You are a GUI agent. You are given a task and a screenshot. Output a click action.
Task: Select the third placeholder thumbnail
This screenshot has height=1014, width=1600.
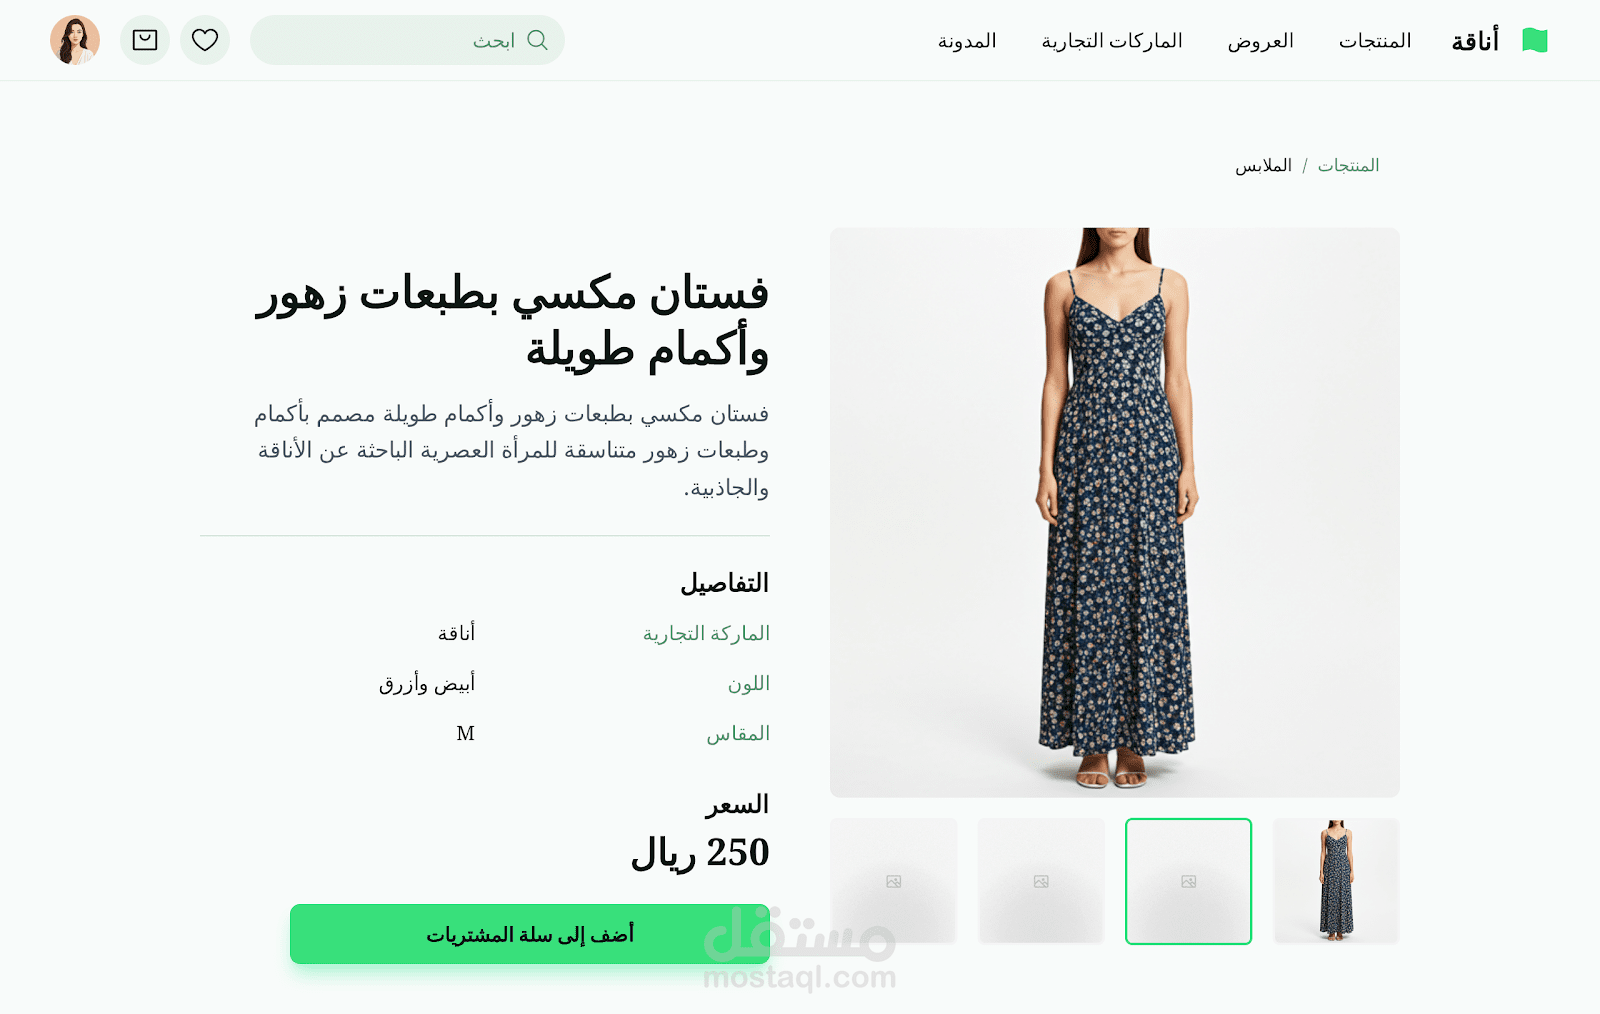coord(1041,881)
